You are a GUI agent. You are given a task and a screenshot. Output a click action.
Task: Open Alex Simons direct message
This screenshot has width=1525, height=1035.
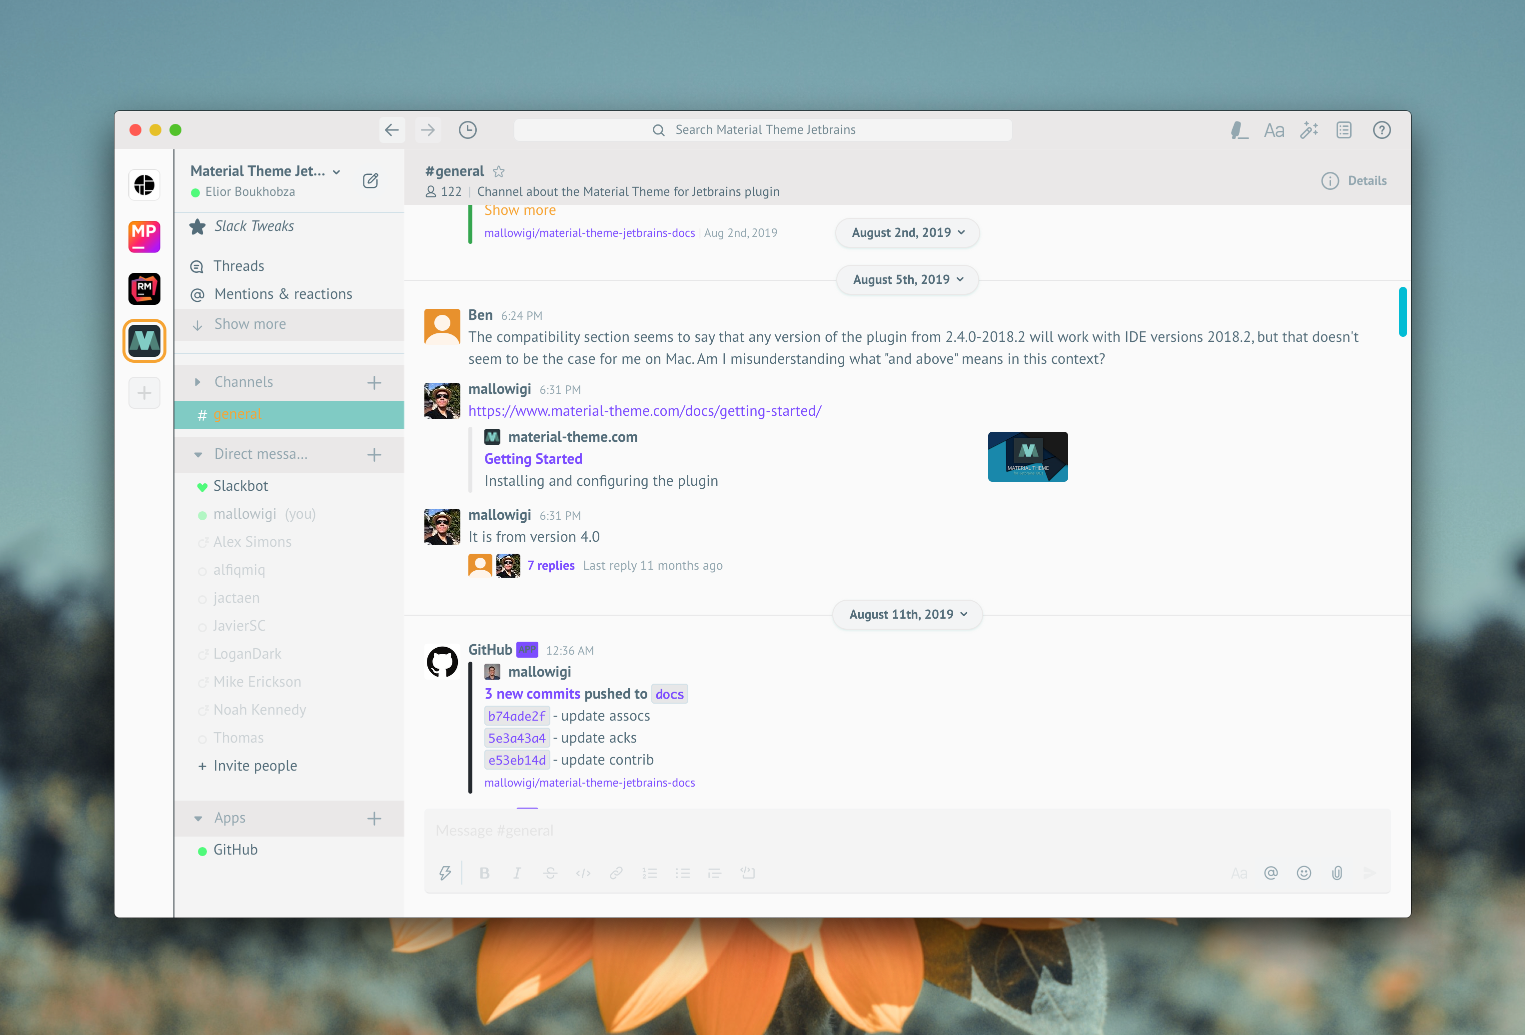click(x=289, y=542)
